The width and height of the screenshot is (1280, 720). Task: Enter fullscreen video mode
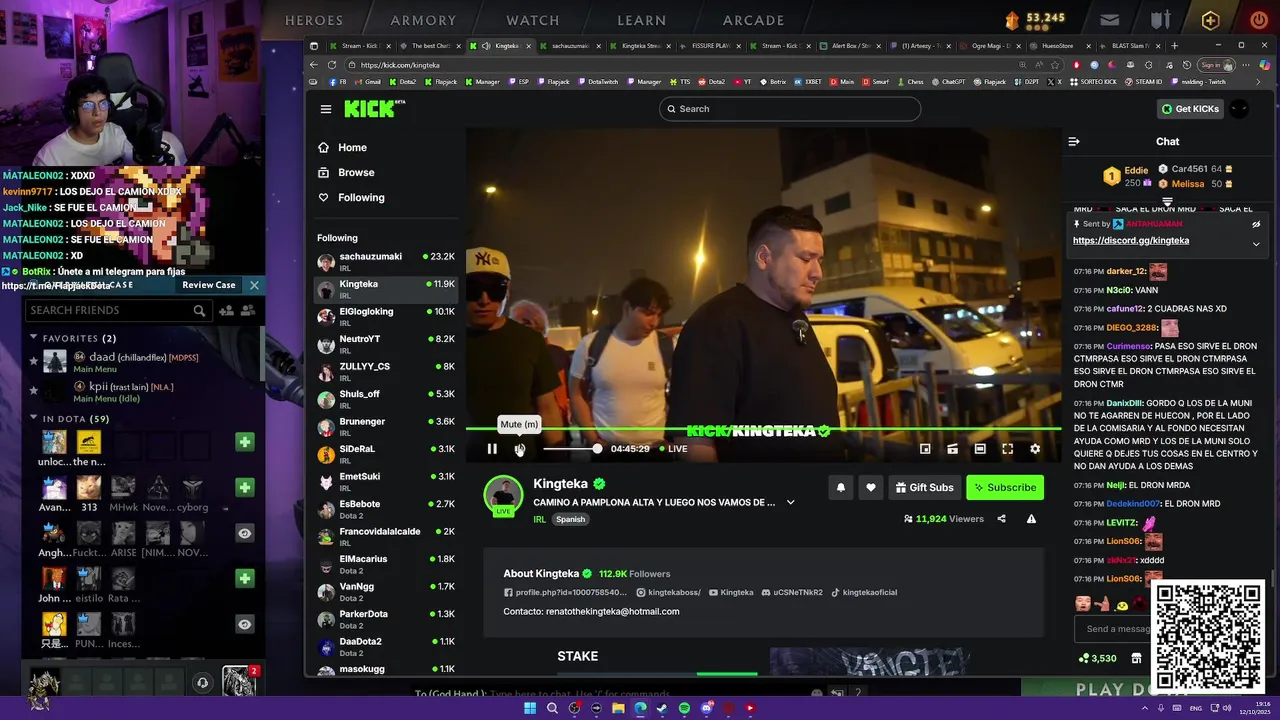click(1007, 449)
